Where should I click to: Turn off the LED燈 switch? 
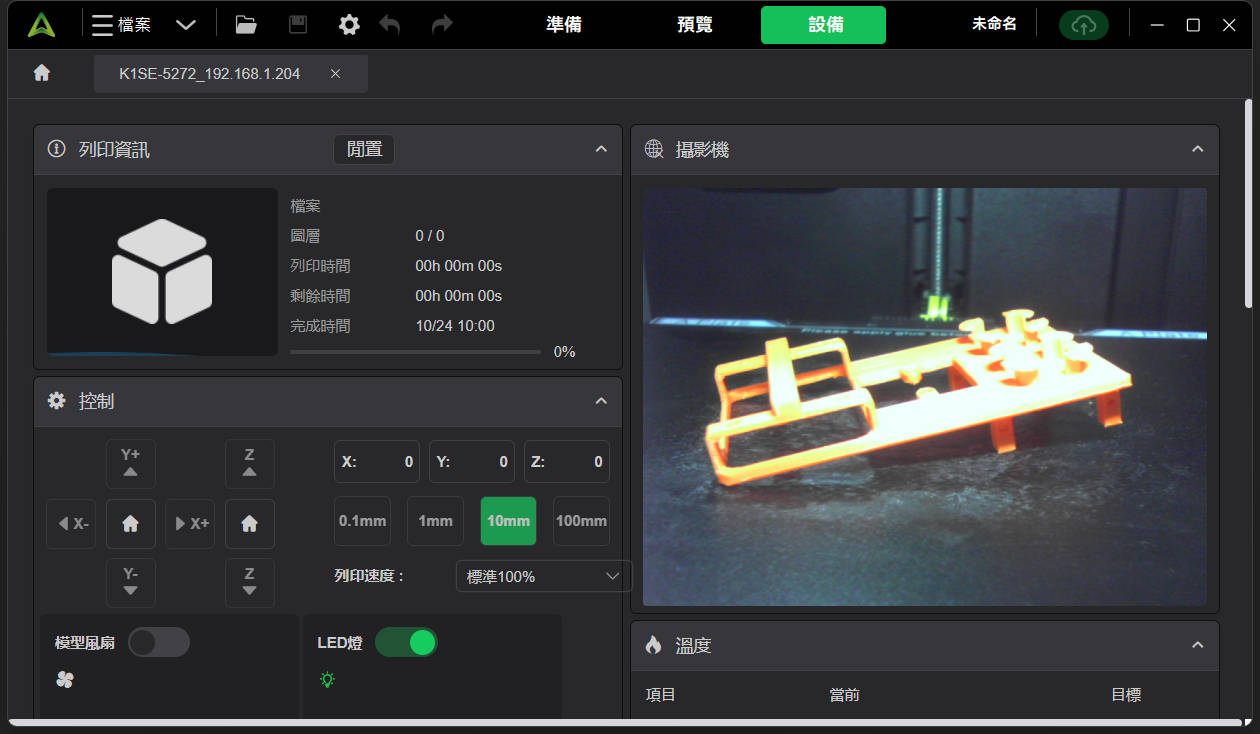(406, 642)
